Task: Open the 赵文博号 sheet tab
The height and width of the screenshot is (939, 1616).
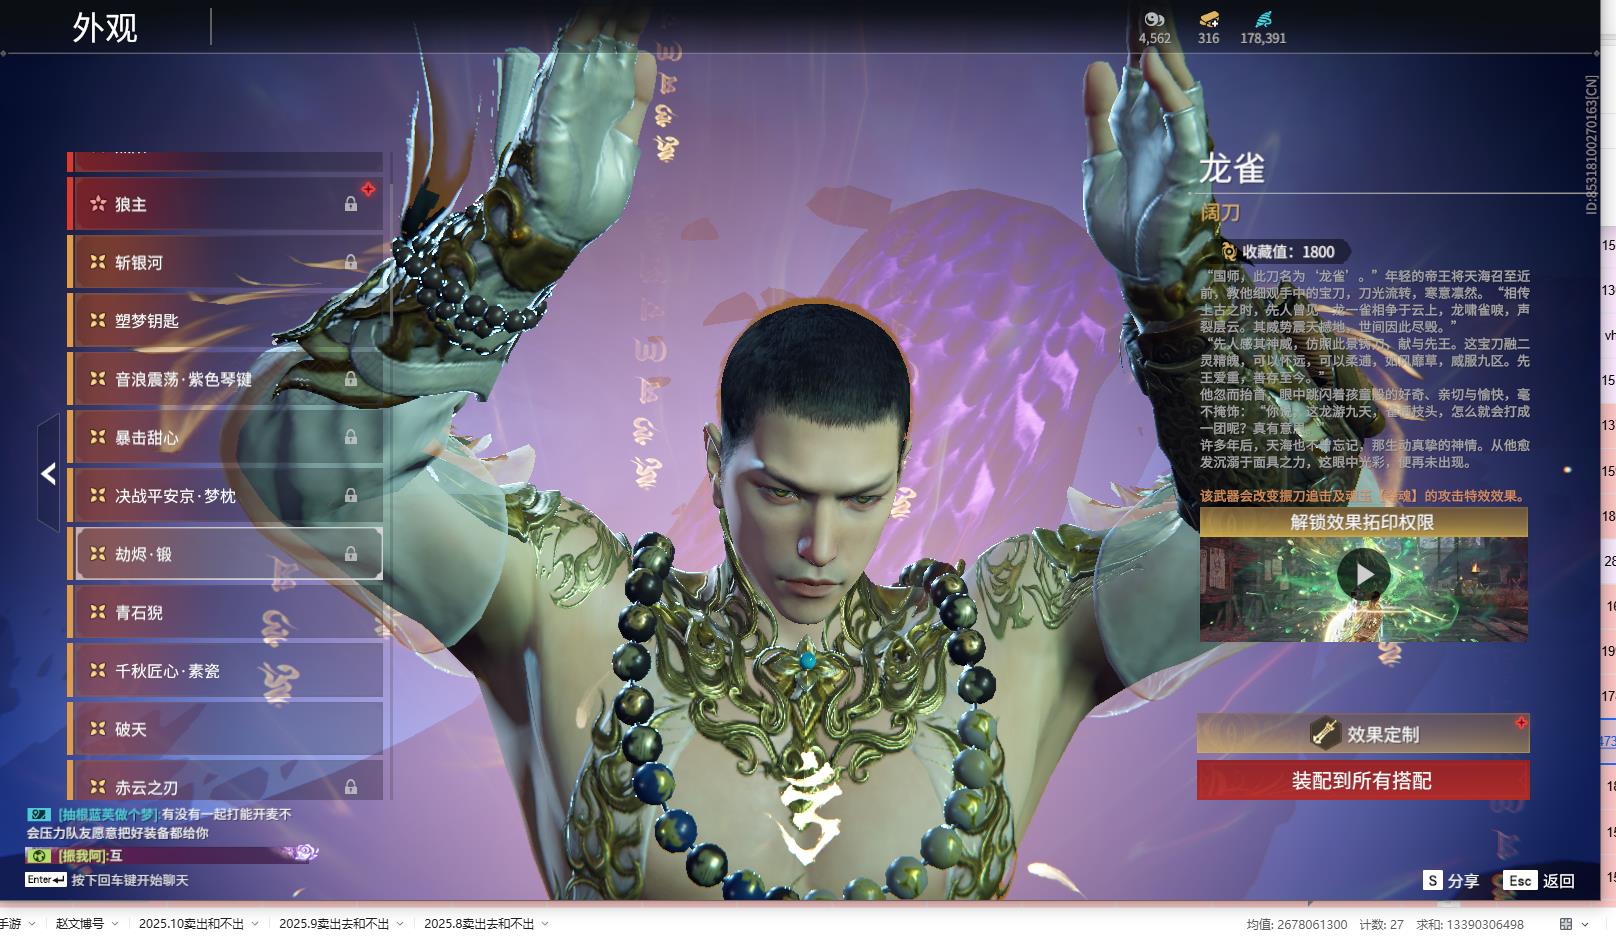Action: [80, 924]
